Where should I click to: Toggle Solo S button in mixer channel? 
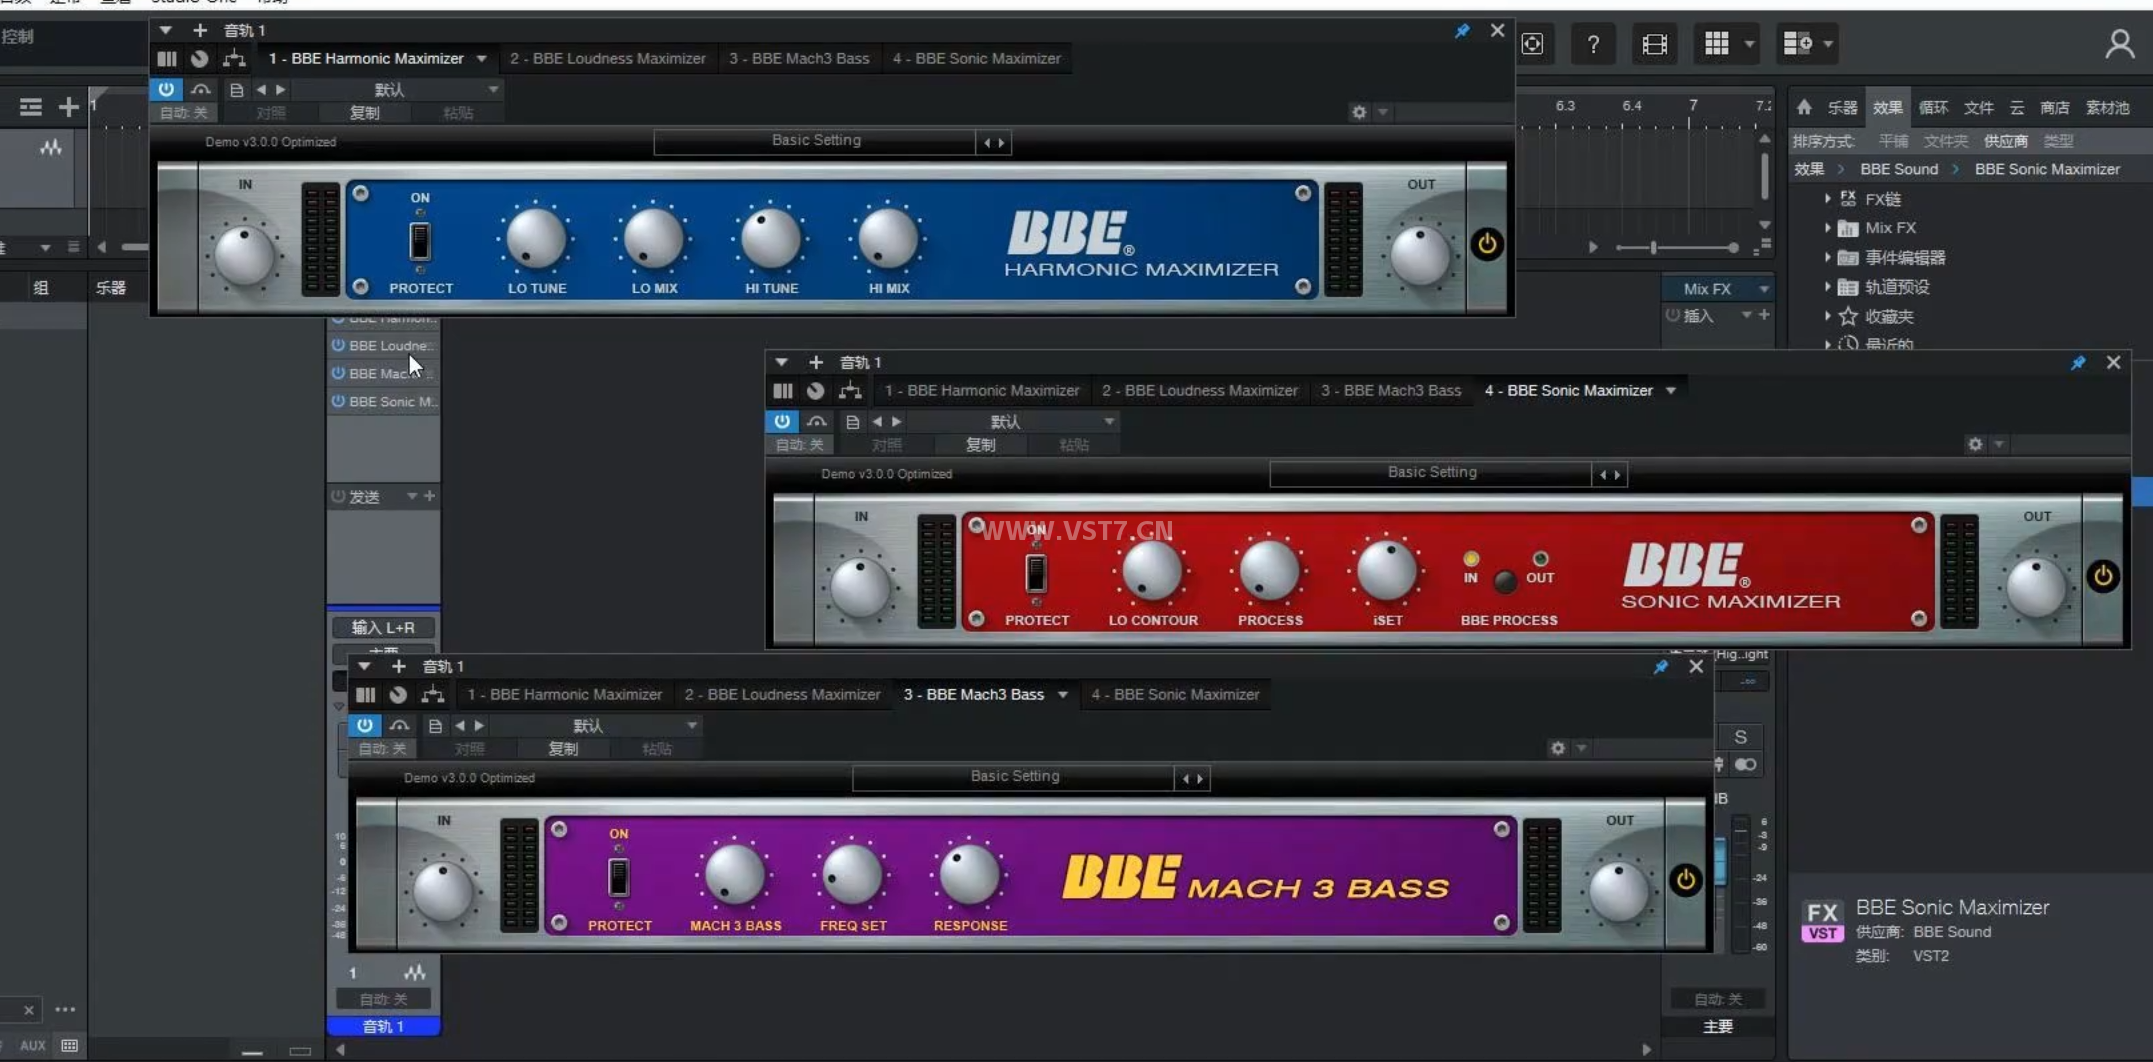pyautogui.click(x=1740, y=737)
